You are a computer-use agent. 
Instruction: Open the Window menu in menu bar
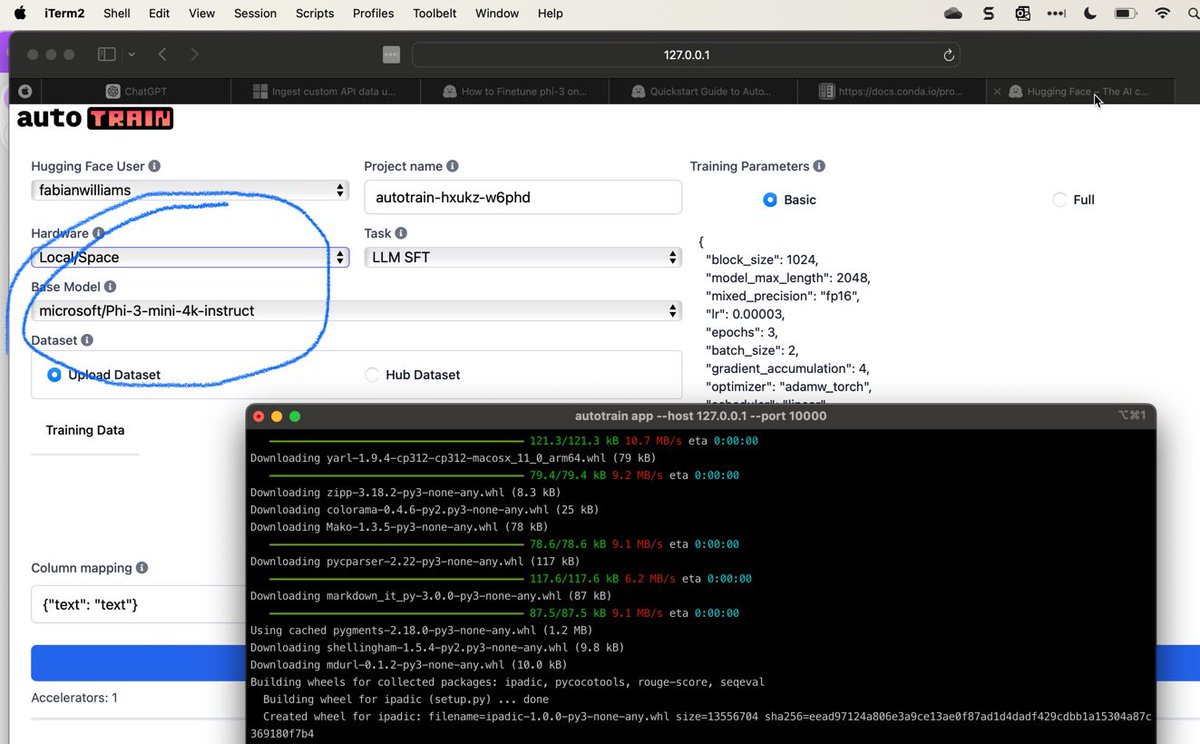(497, 13)
